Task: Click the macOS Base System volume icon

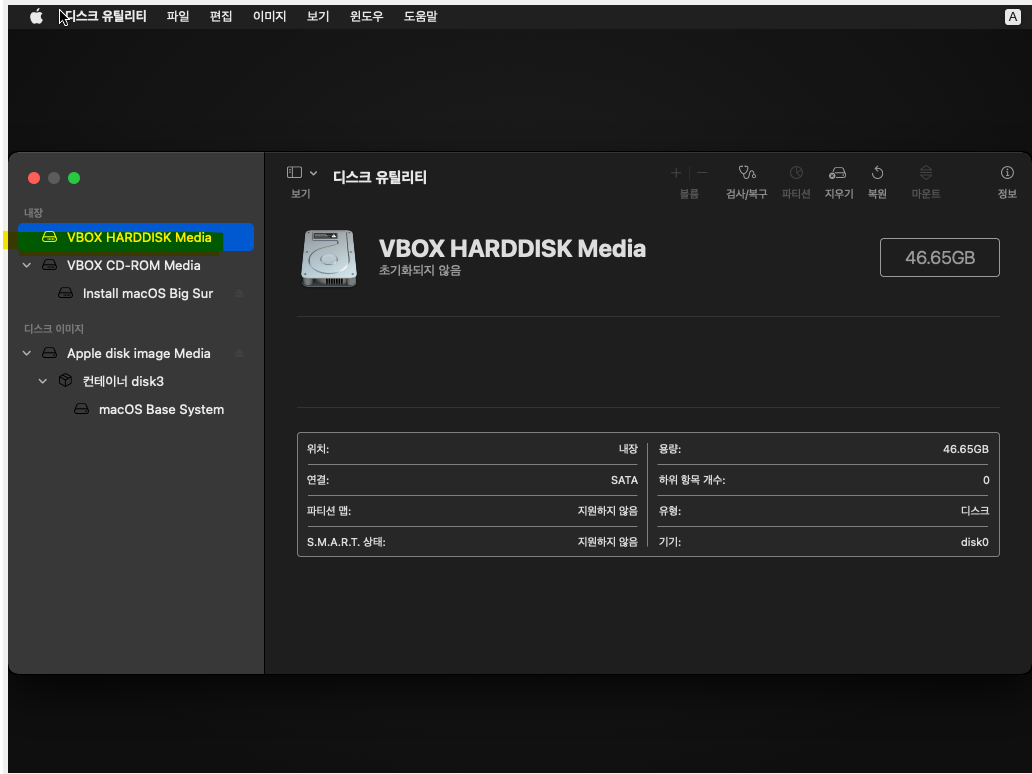Action: tap(81, 409)
